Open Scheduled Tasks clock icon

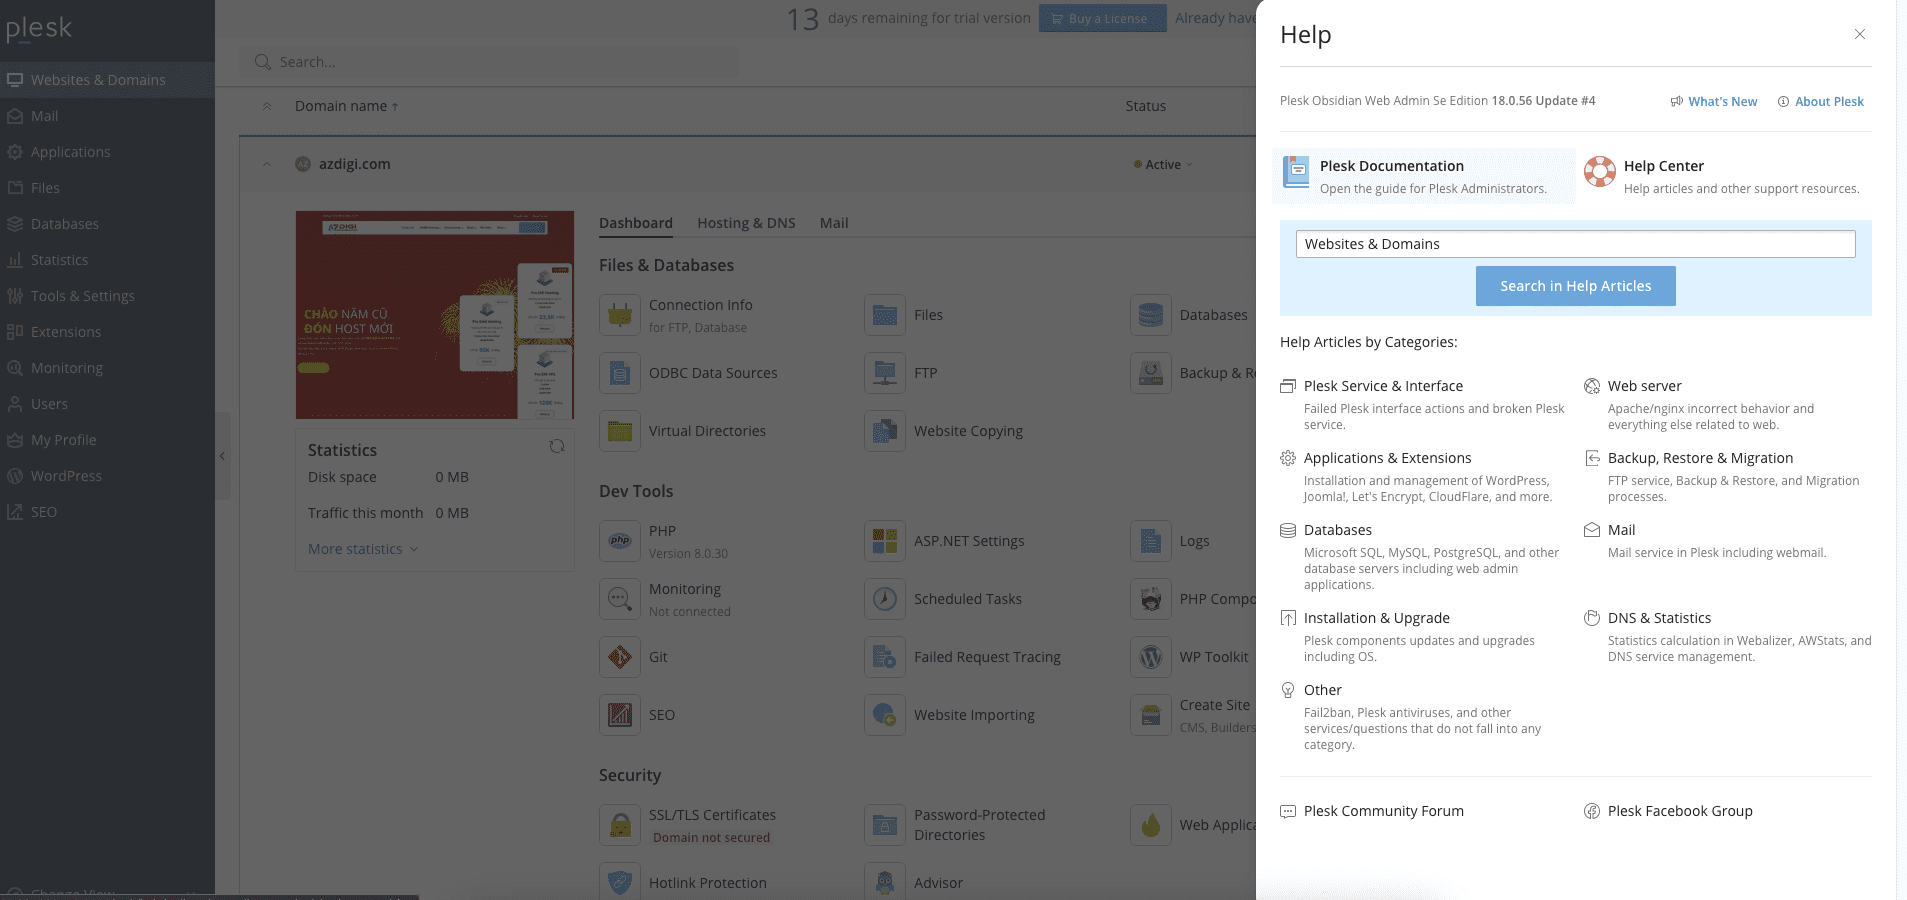(885, 599)
